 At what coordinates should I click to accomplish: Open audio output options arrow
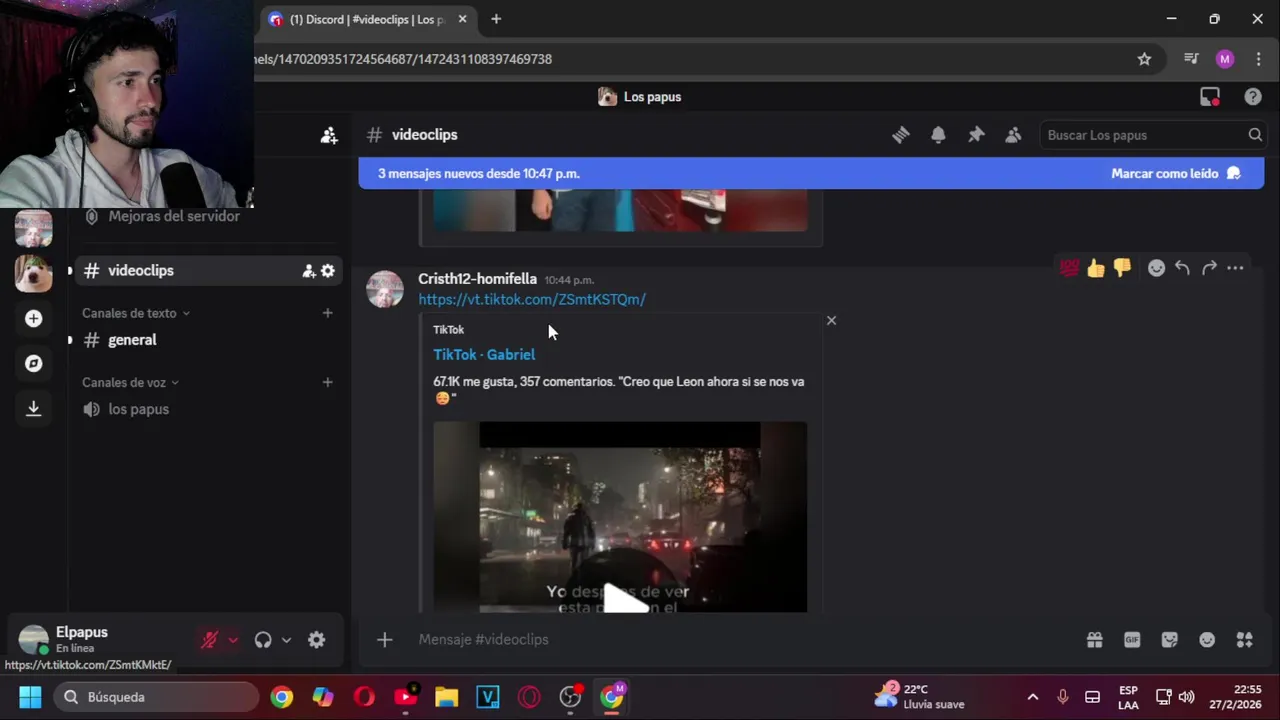click(286, 640)
